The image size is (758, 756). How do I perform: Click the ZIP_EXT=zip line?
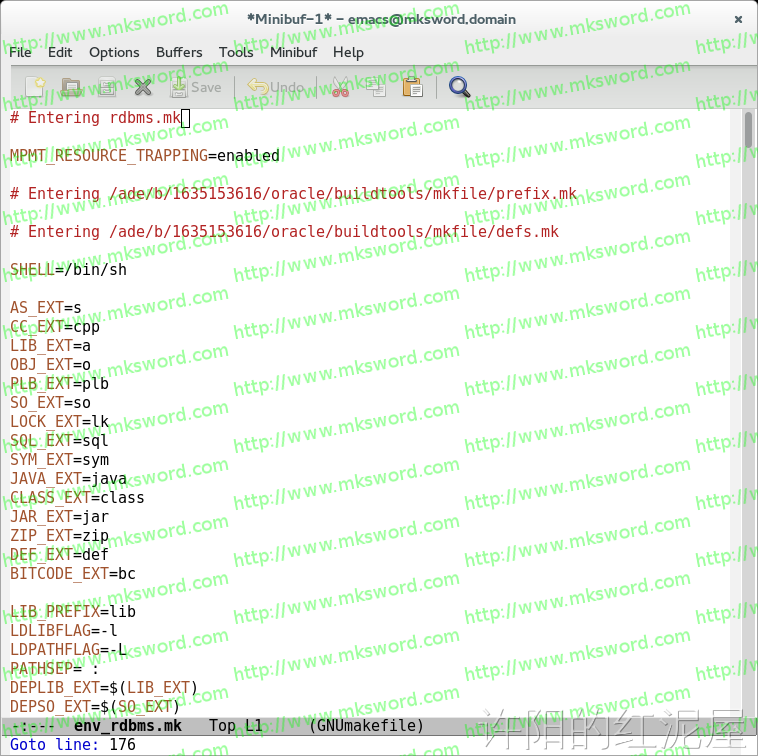click(59, 536)
